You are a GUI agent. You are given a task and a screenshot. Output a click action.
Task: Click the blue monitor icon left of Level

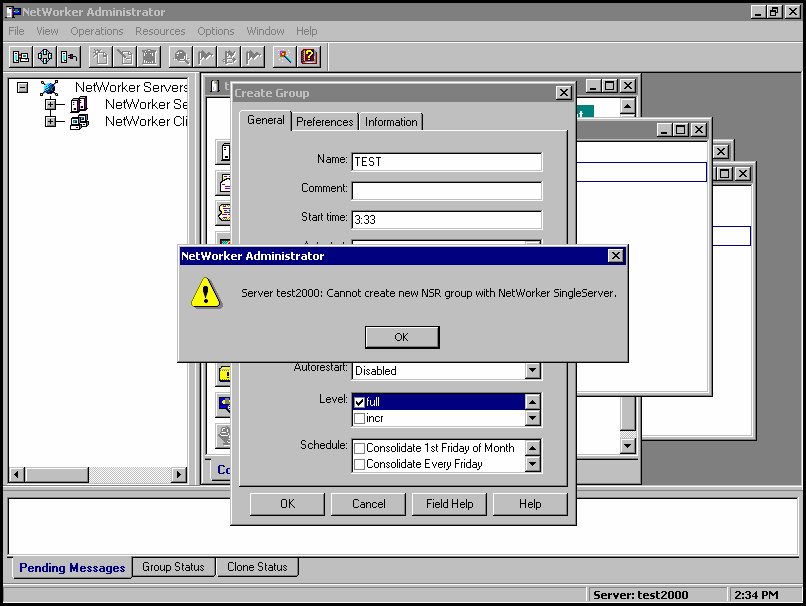pyautogui.click(x=225, y=404)
